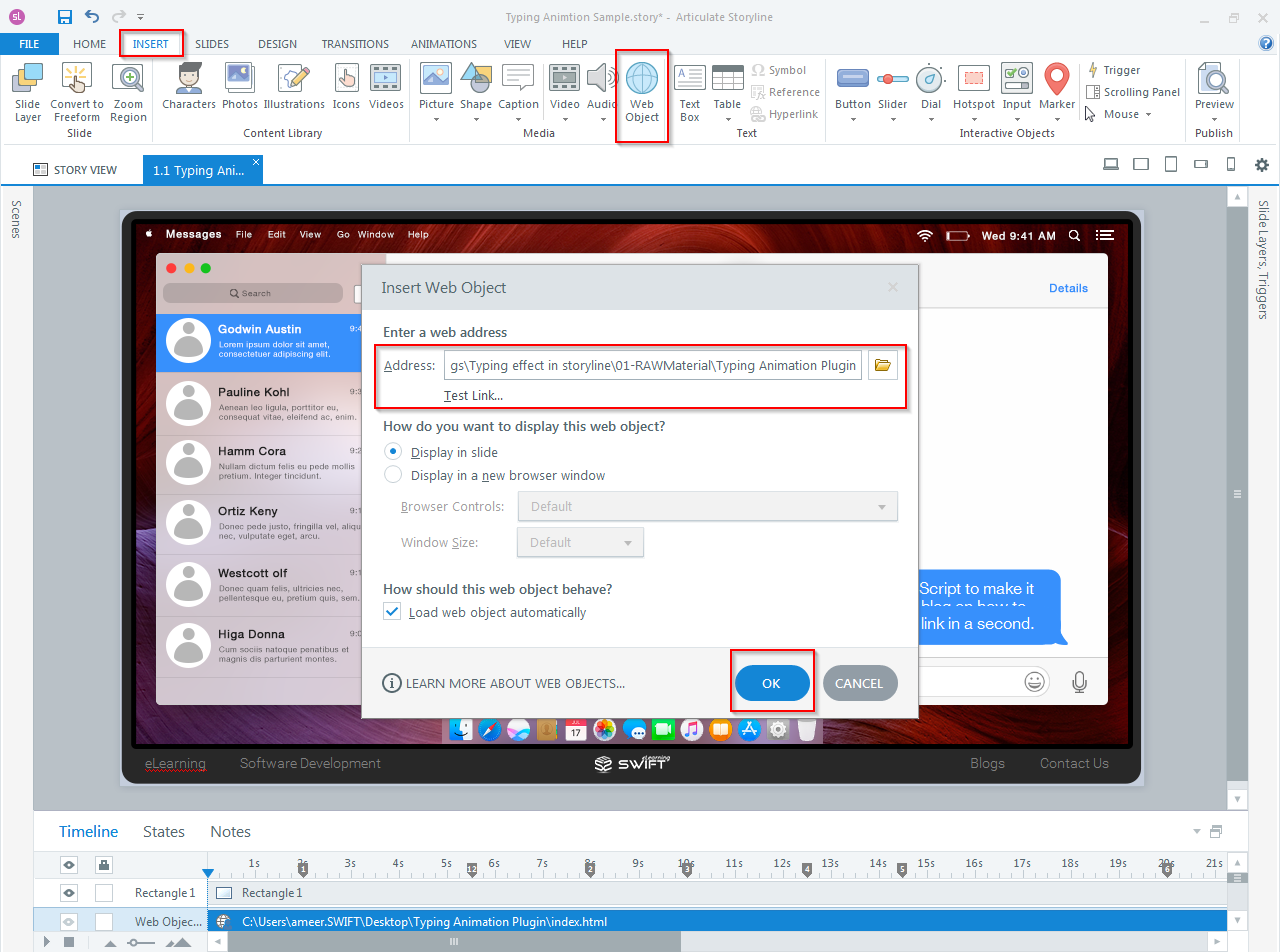Screen dimensions: 1280x952
Task: Play the timeline with play button
Action: (48, 942)
